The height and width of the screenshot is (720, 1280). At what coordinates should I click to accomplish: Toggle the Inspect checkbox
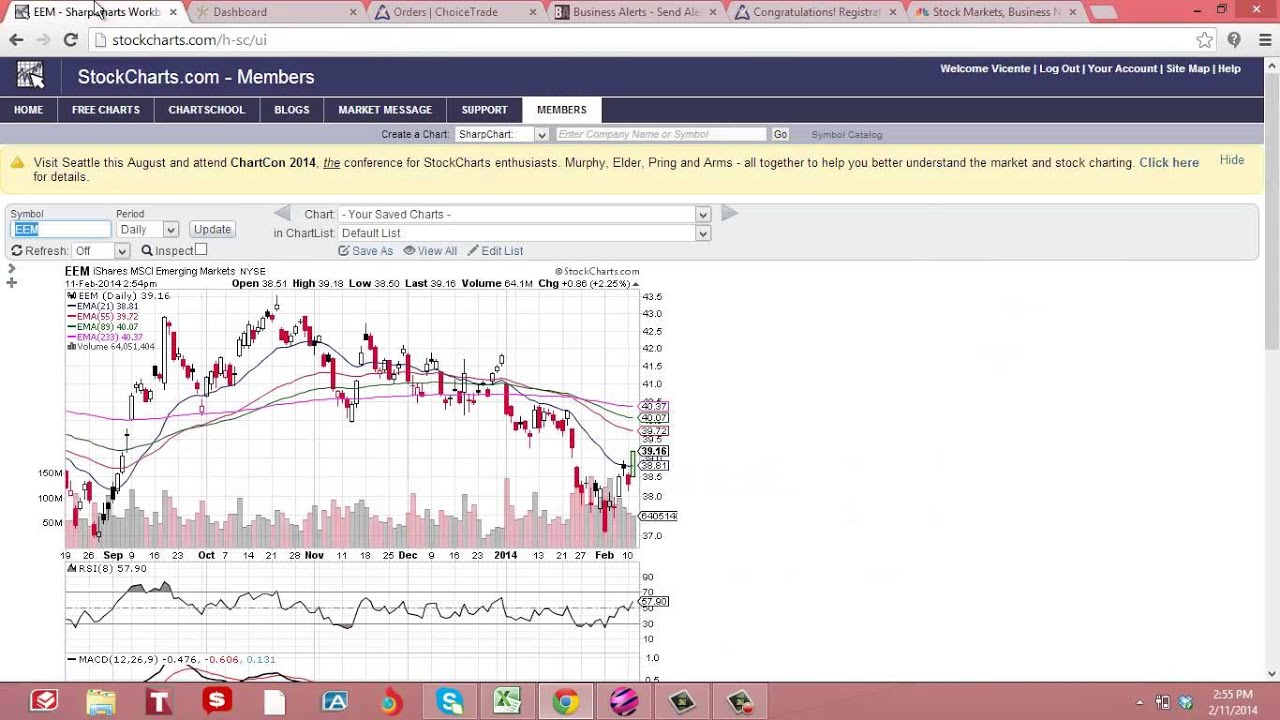coord(201,250)
